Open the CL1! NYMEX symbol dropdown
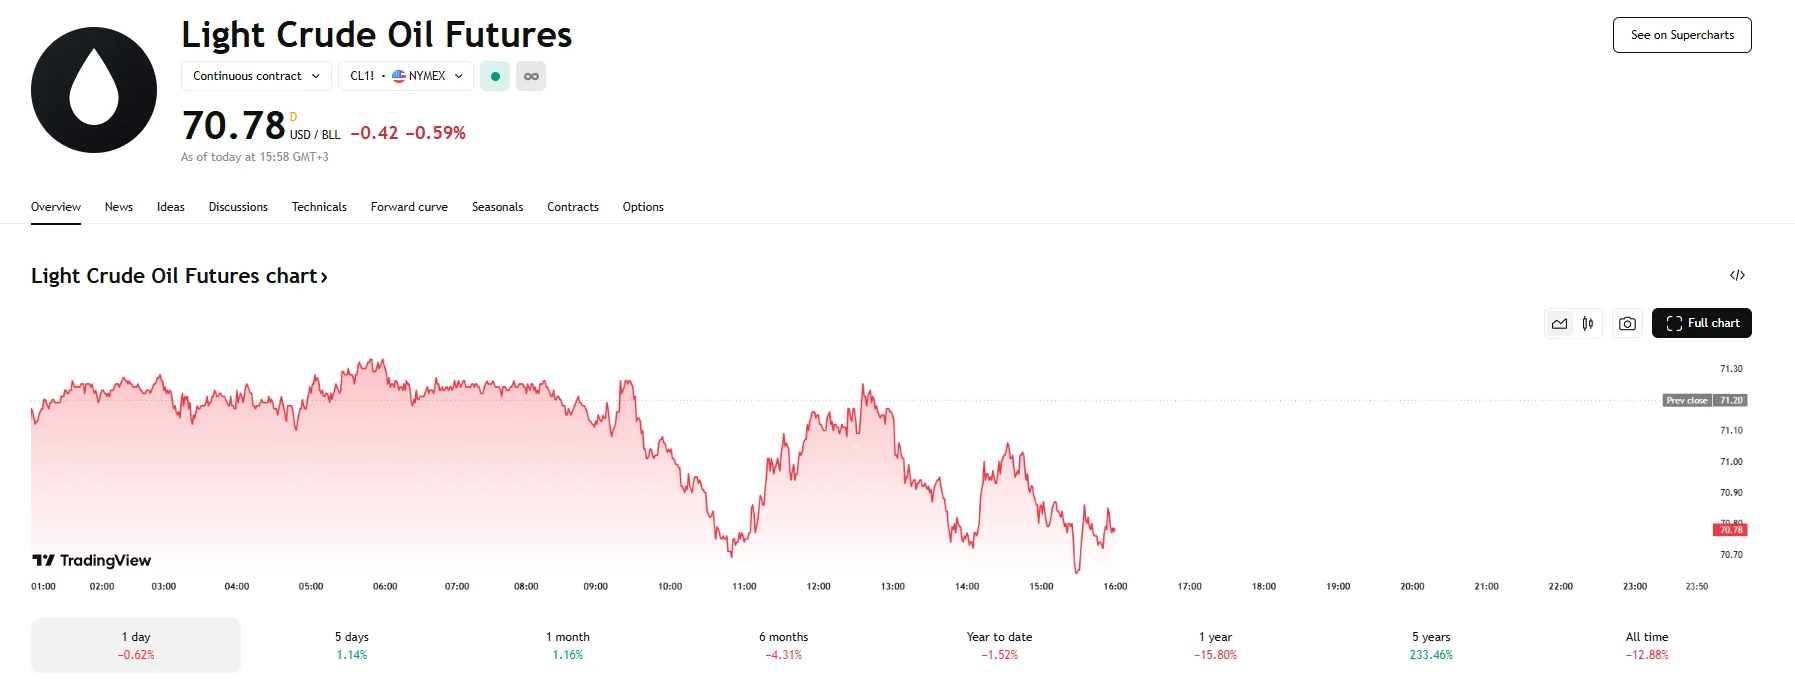 coord(406,76)
